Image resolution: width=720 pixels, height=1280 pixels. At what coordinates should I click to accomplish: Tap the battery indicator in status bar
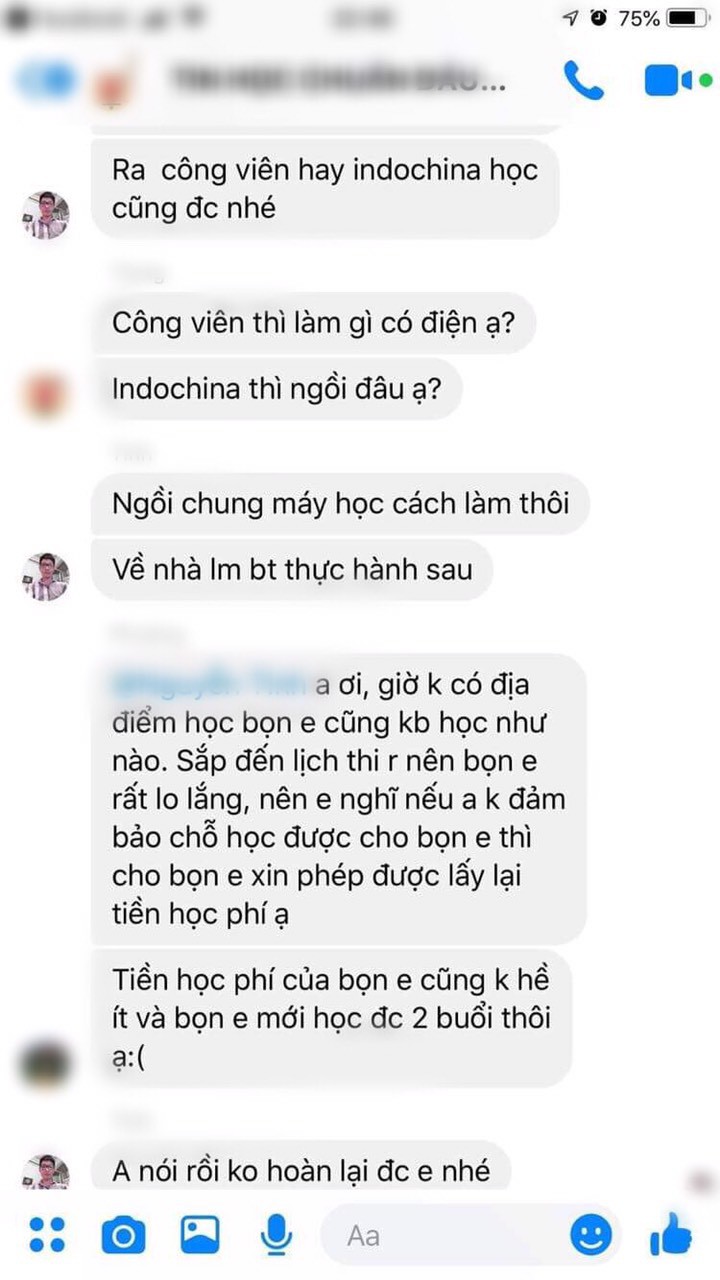click(x=688, y=18)
